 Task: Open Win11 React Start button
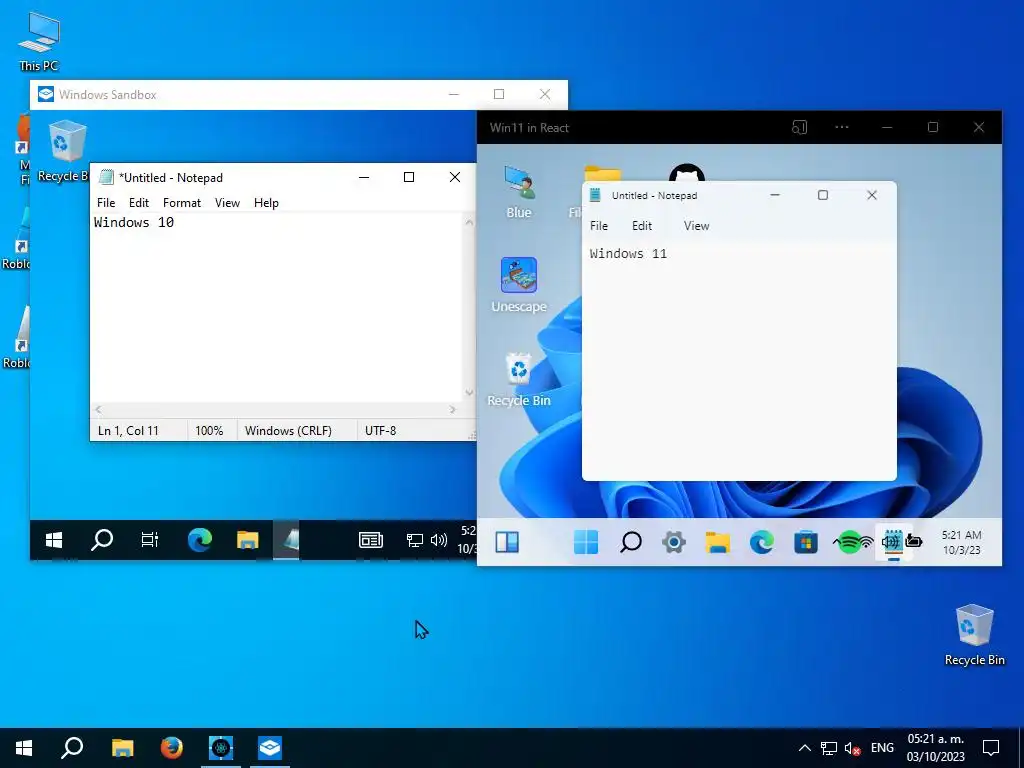click(586, 542)
